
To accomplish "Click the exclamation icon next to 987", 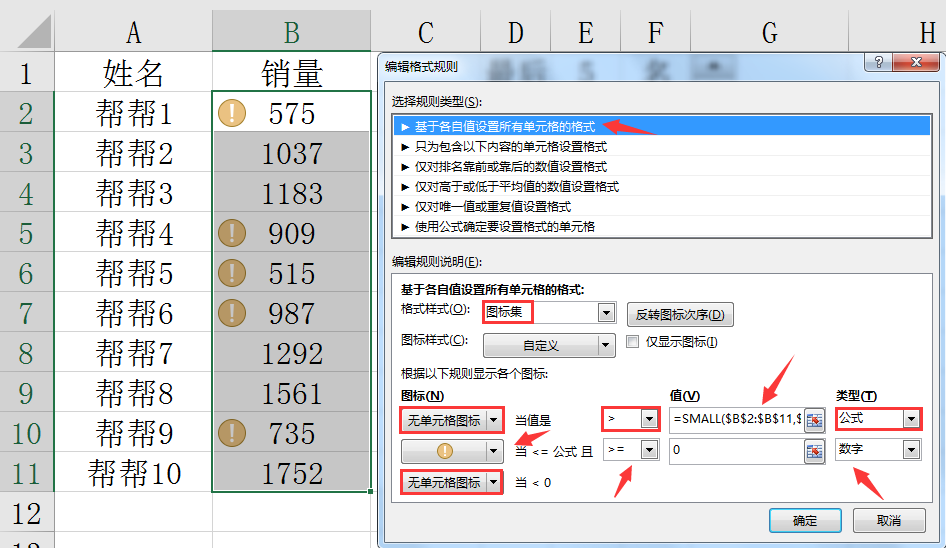I will [x=232, y=313].
